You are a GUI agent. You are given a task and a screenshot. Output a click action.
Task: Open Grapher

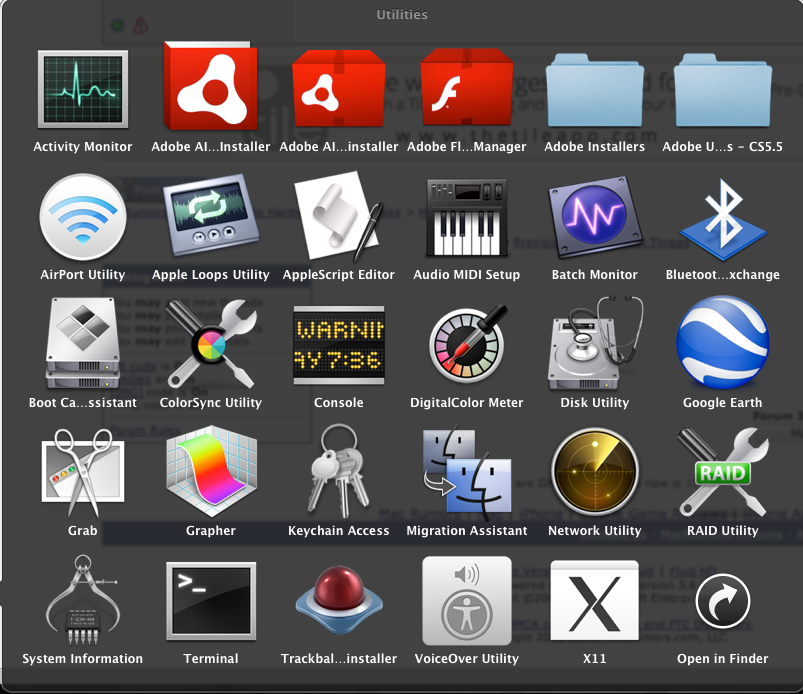[210, 472]
